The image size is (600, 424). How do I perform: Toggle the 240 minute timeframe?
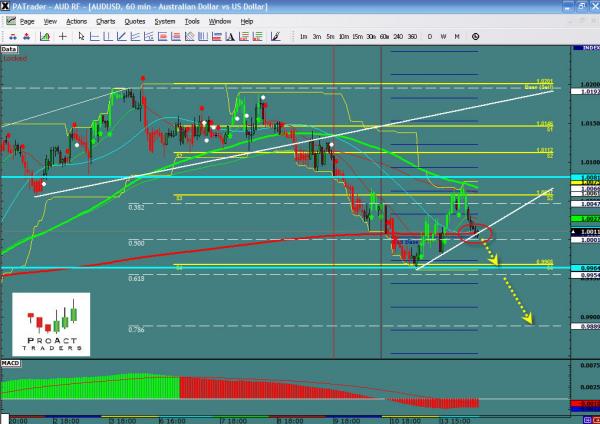pyautogui.click(x=397, y=36)
